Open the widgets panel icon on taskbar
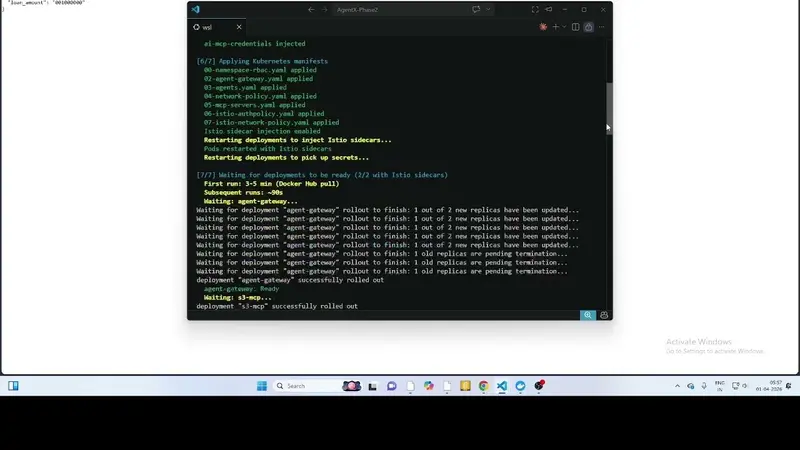Viewport: 800px width, 450px height. coord(13,386)
